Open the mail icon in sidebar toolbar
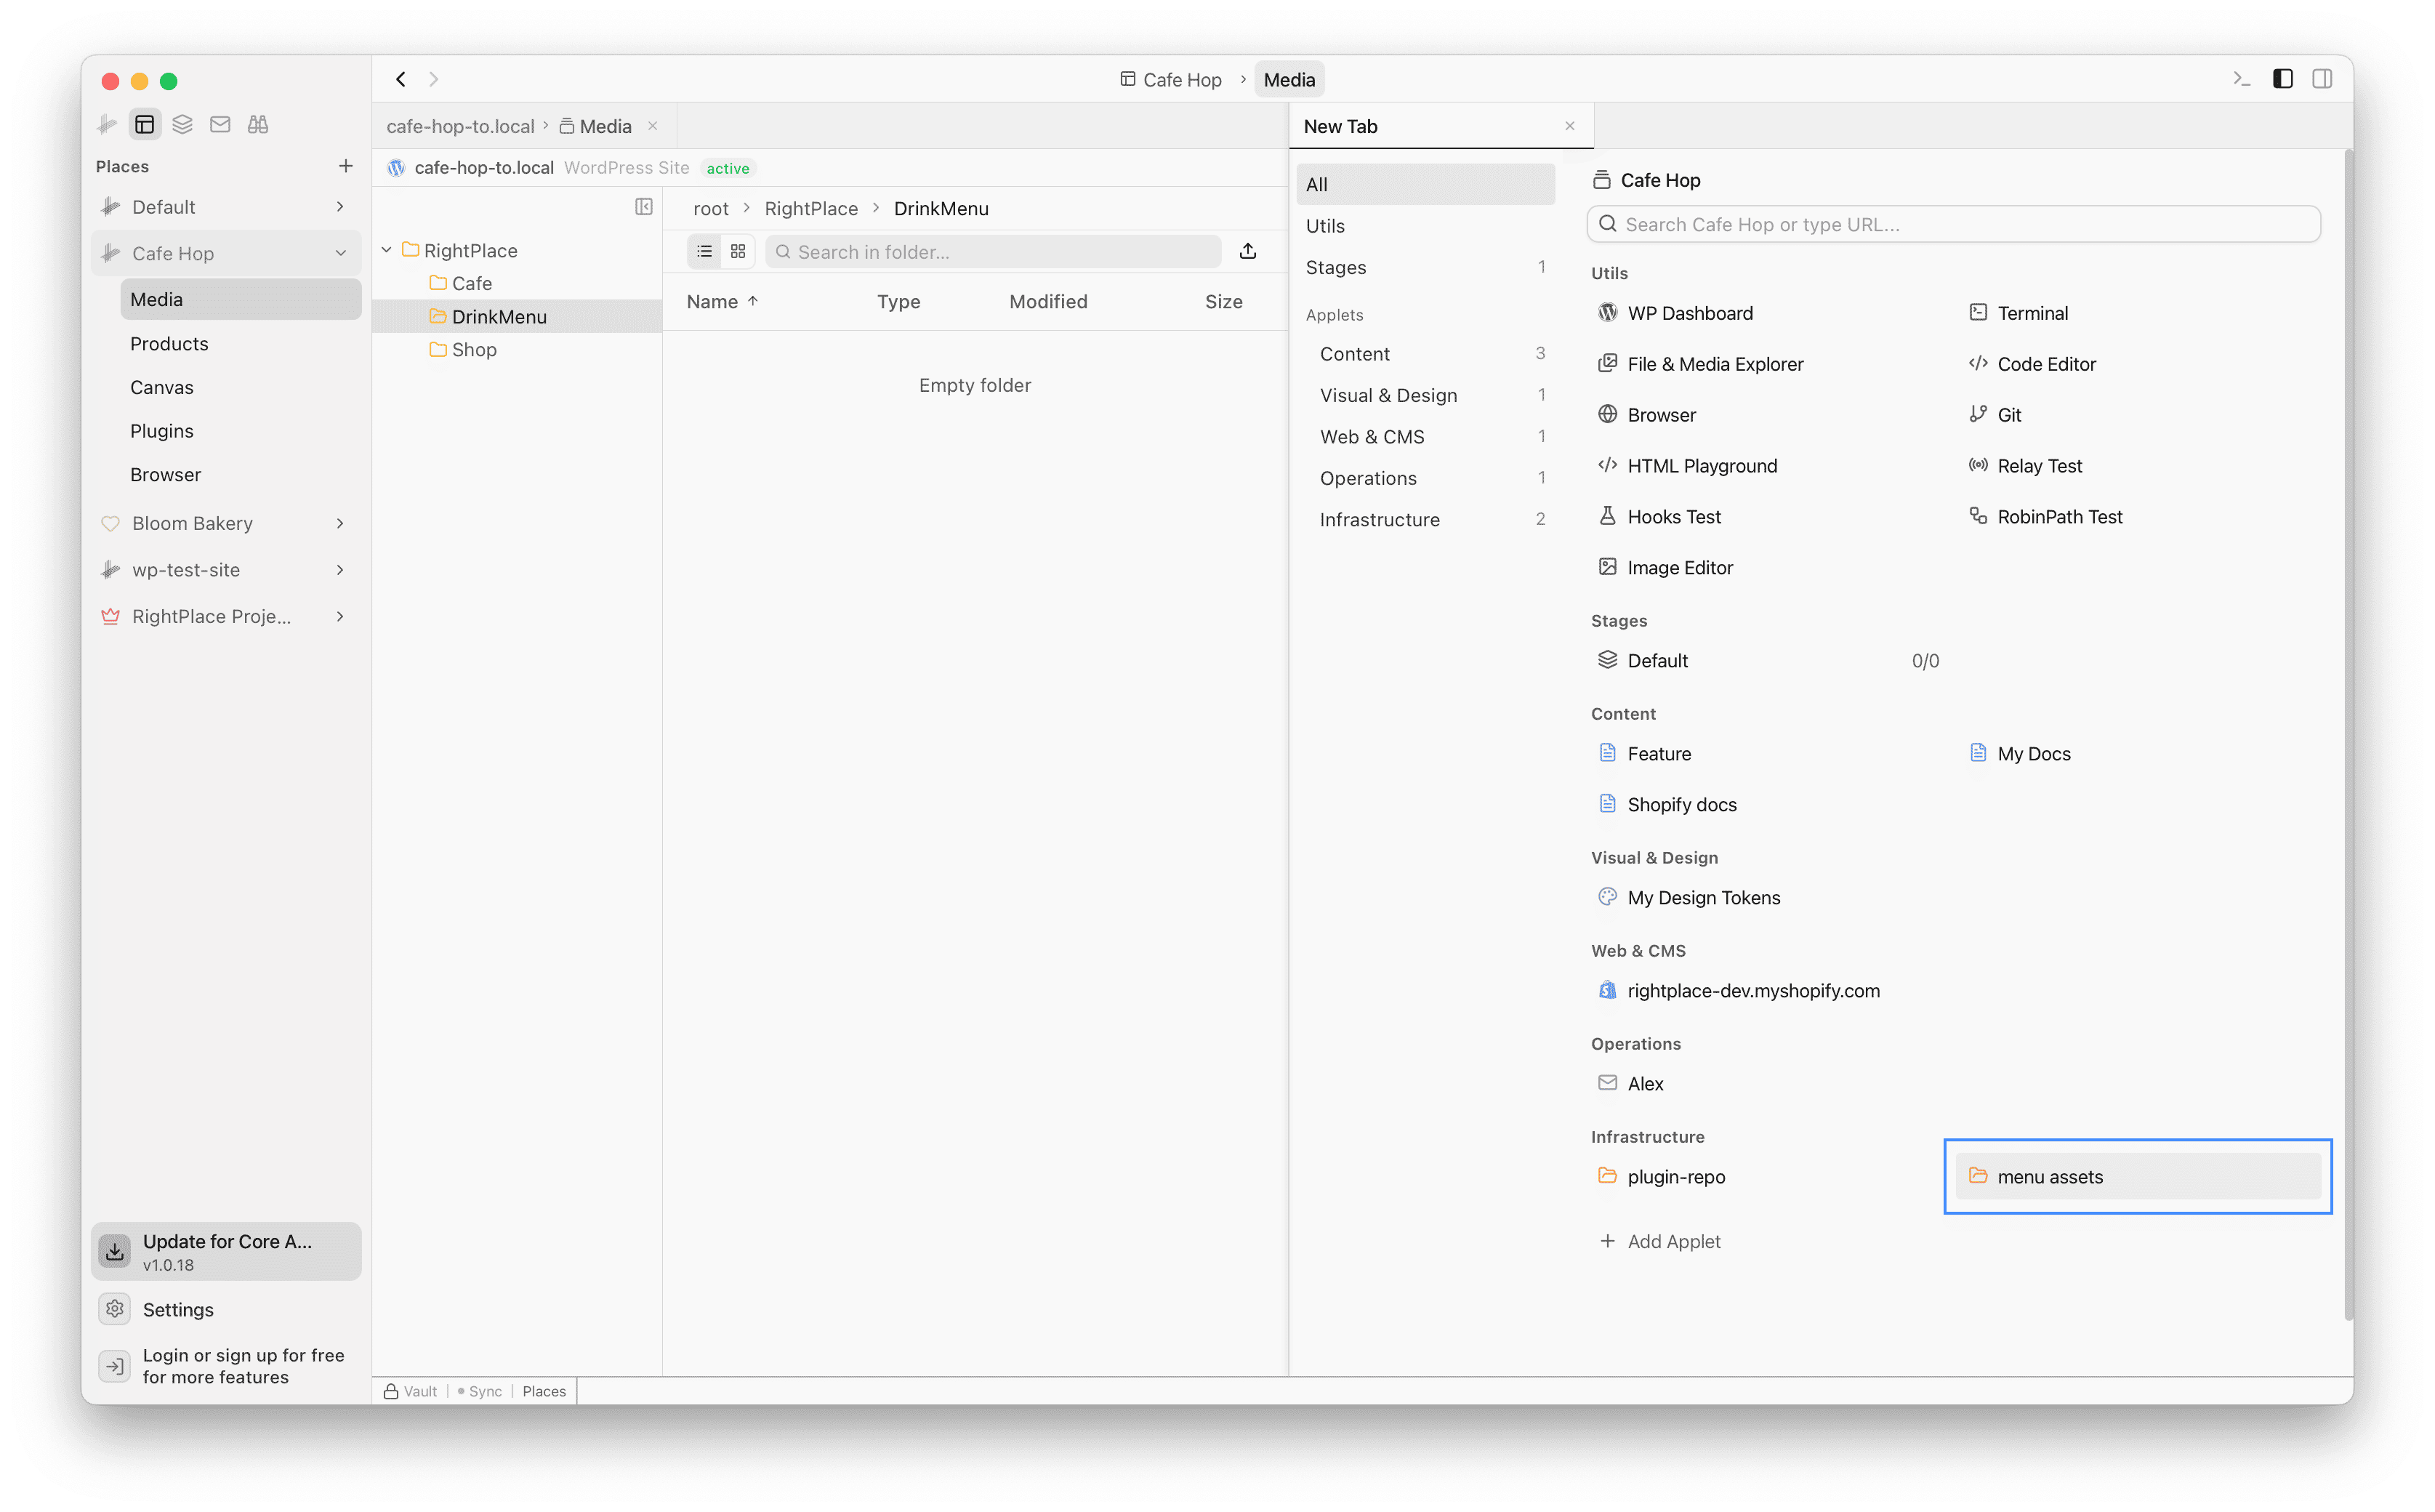This screenshot has width=2435, height=1512. point(220,124)
